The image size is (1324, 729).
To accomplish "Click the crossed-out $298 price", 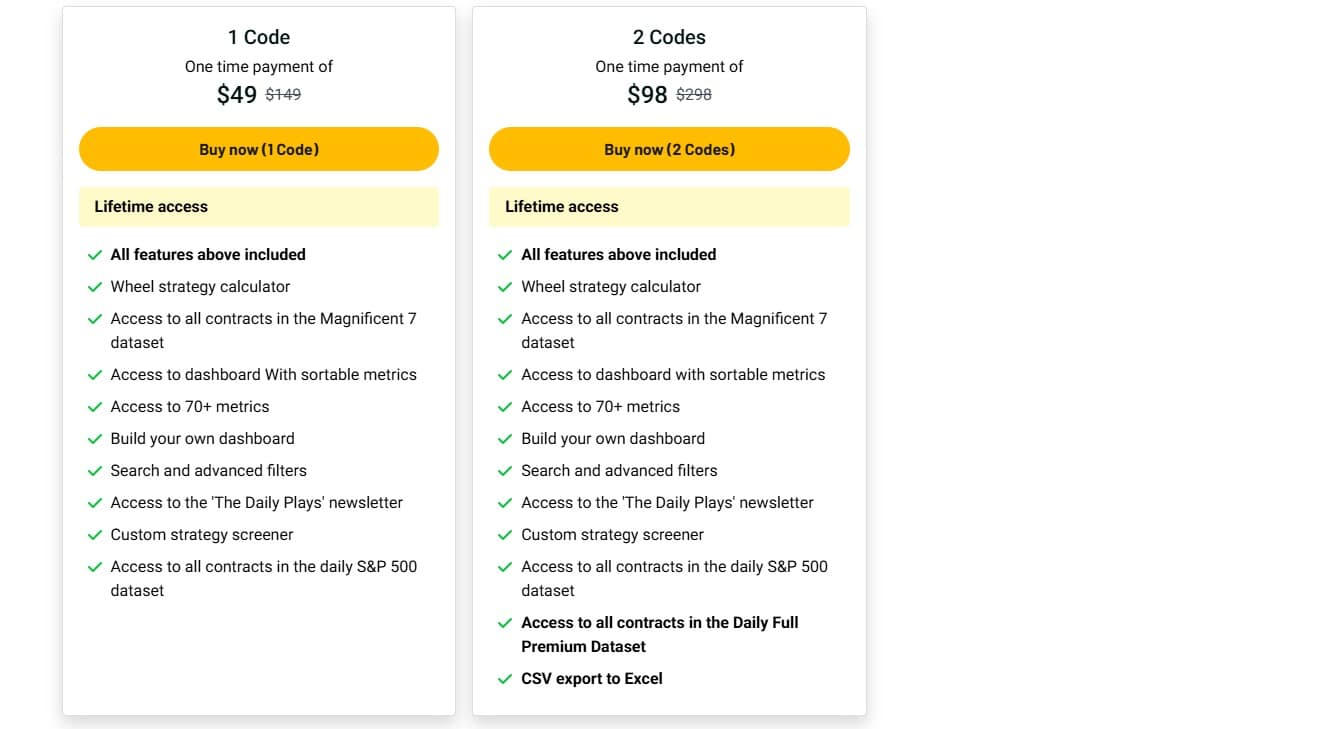I will (692, 94).
